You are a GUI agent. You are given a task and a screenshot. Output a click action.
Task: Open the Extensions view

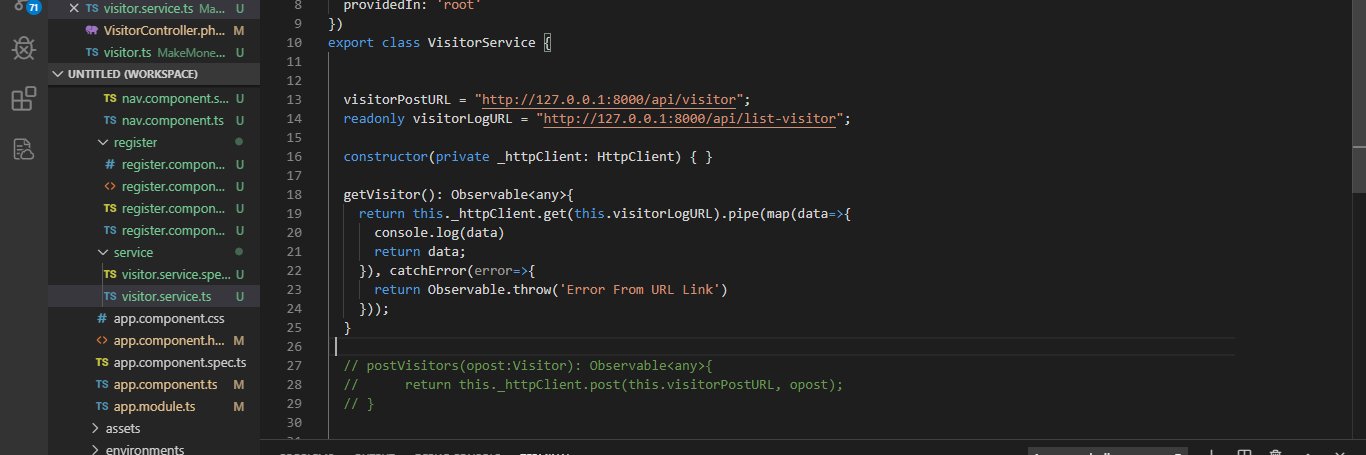point(24,99)
